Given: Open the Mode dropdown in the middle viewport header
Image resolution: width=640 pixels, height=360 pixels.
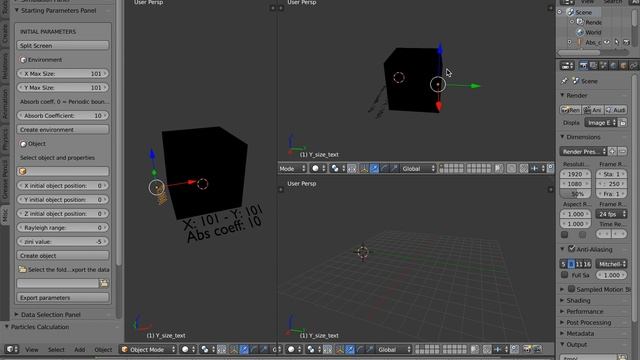Looking at the screenshot, I should [292, 168].
